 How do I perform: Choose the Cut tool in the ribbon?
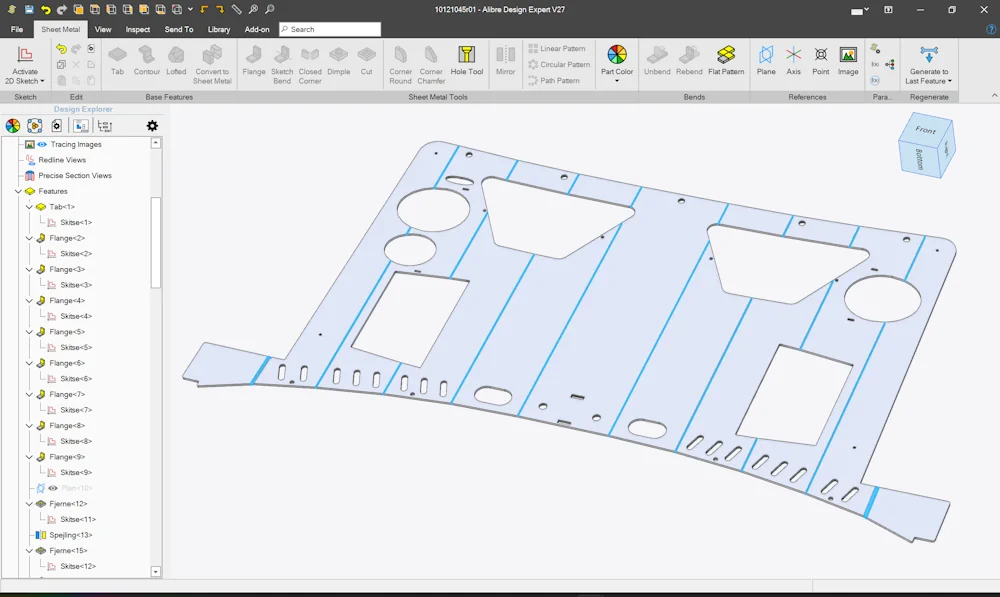pos(367,61)
